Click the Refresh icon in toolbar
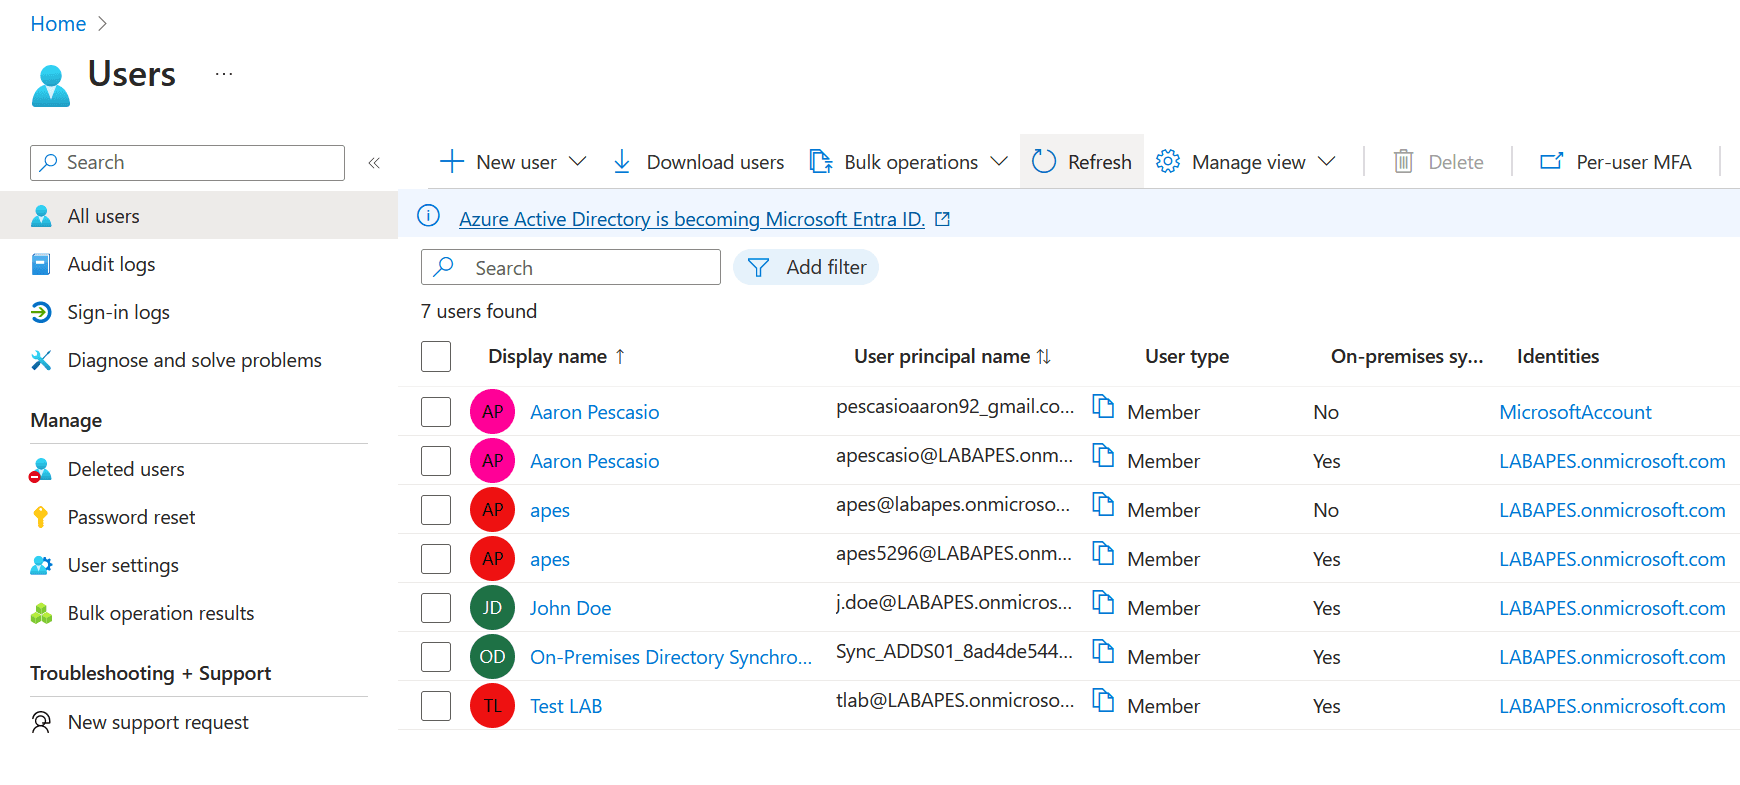The height and width of the screenshot is (785, 1740). 1044,162
